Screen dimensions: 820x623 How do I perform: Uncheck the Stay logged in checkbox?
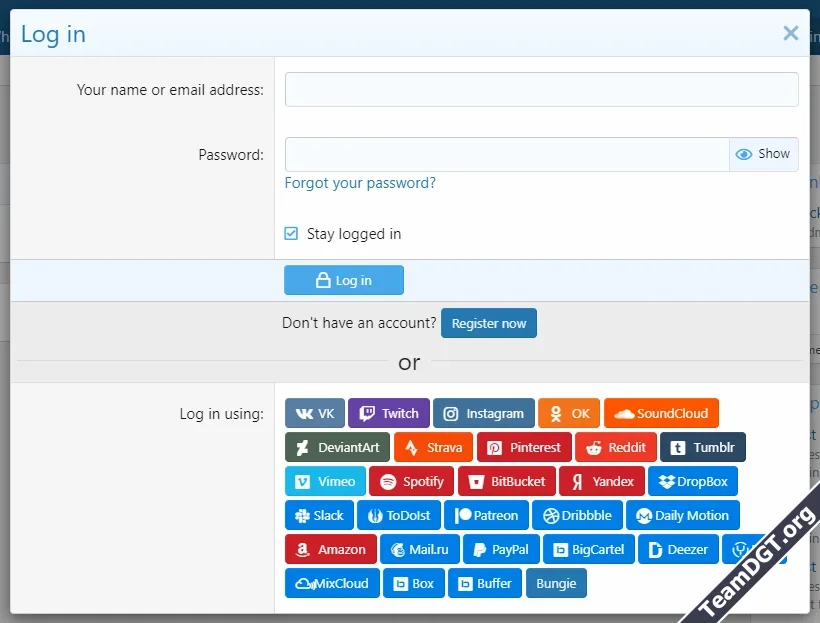pyautogui.click(x=290, y=233)
